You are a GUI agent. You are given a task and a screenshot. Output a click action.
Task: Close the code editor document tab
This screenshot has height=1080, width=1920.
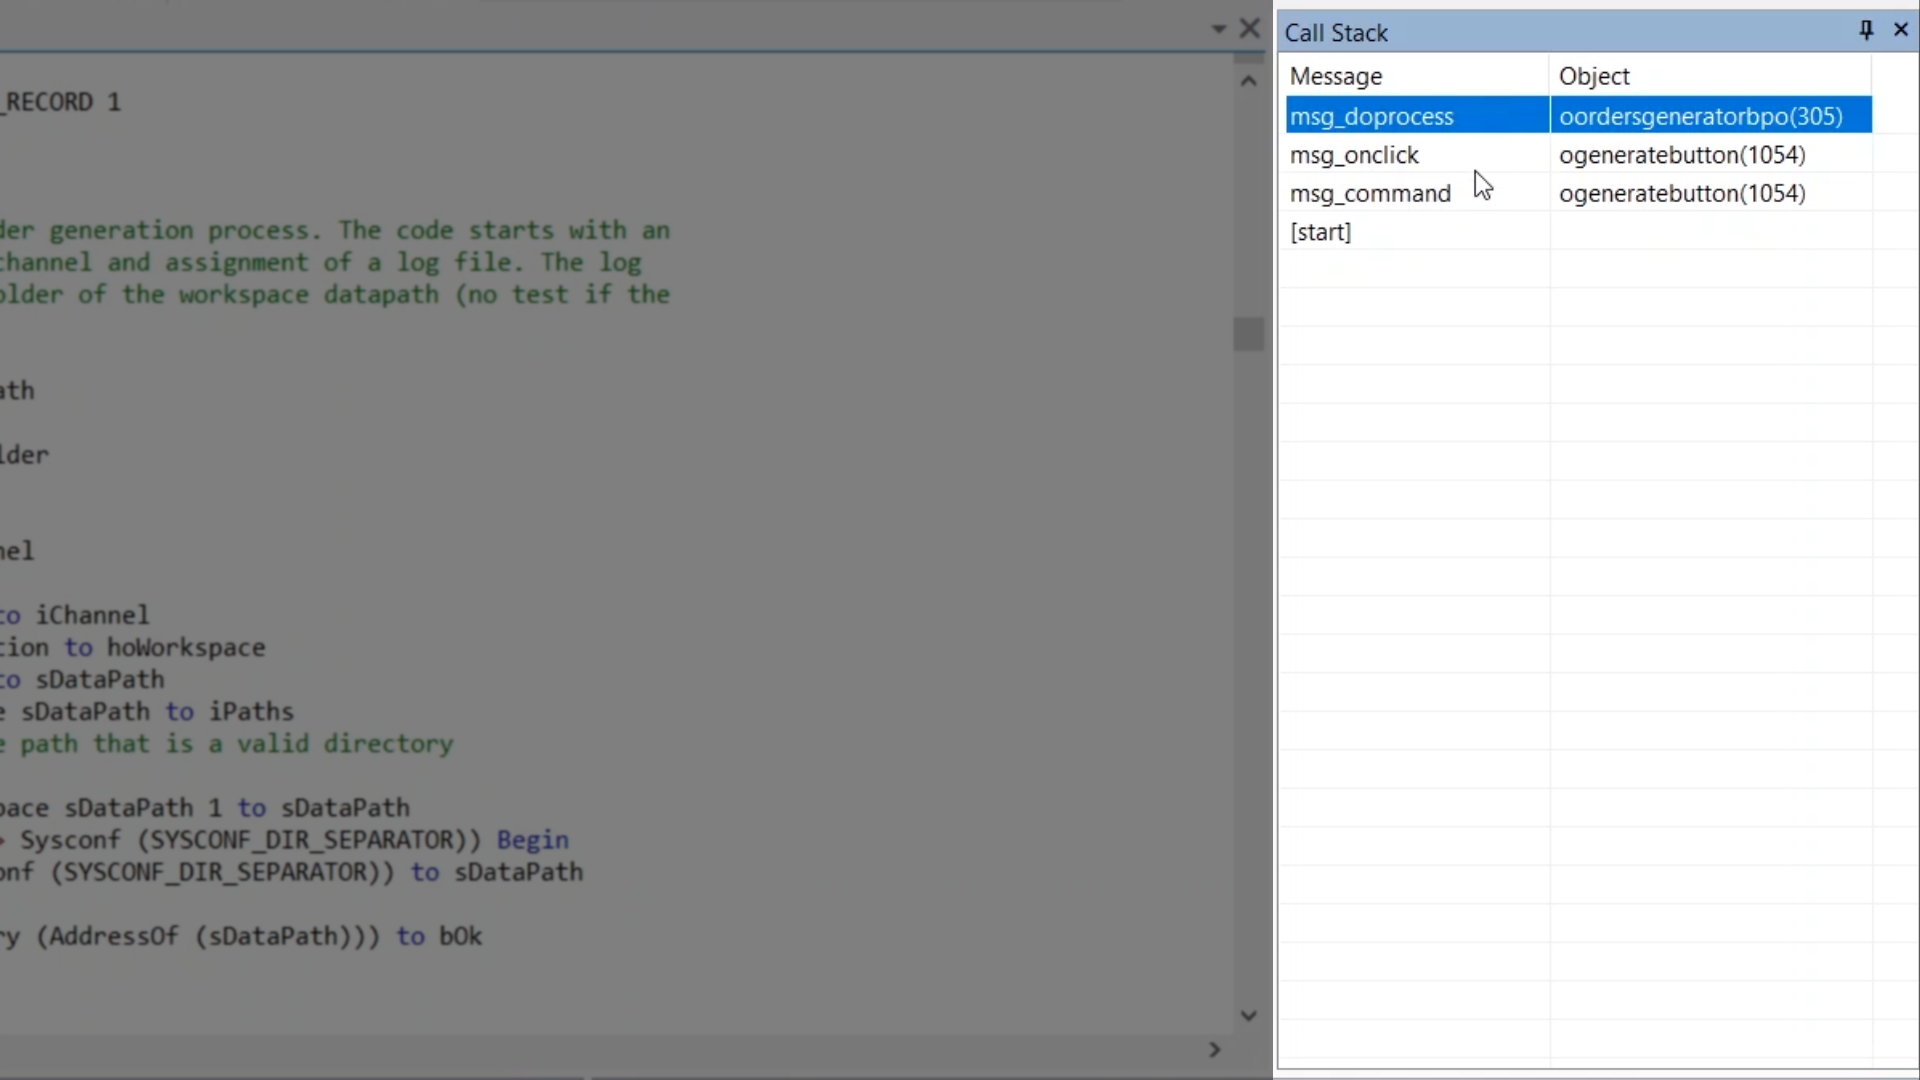(x=1250, y=28)
